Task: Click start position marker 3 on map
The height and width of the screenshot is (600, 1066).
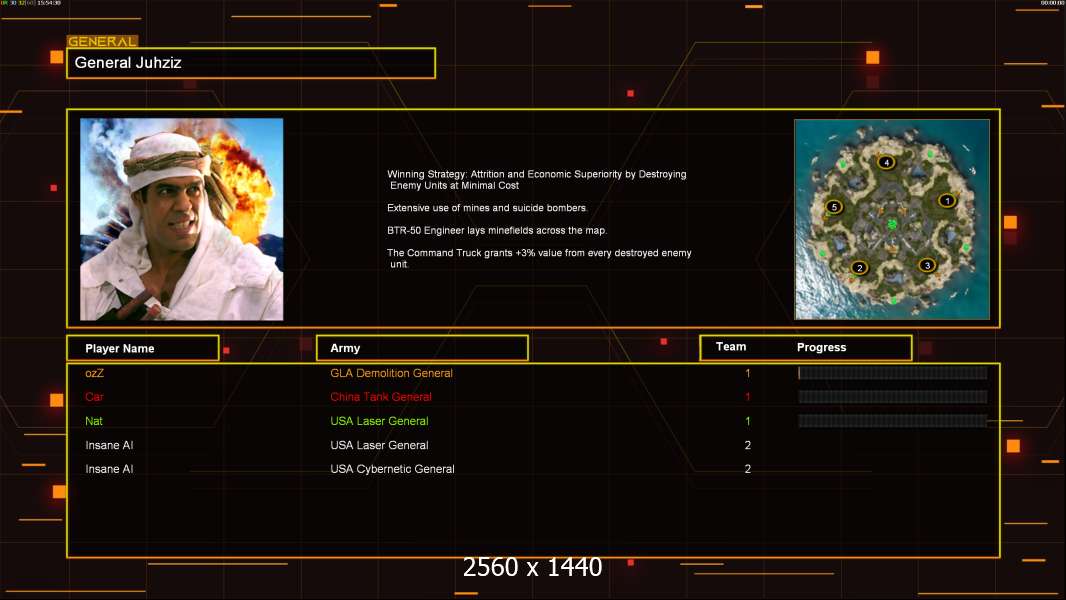Action: point(927,265)
